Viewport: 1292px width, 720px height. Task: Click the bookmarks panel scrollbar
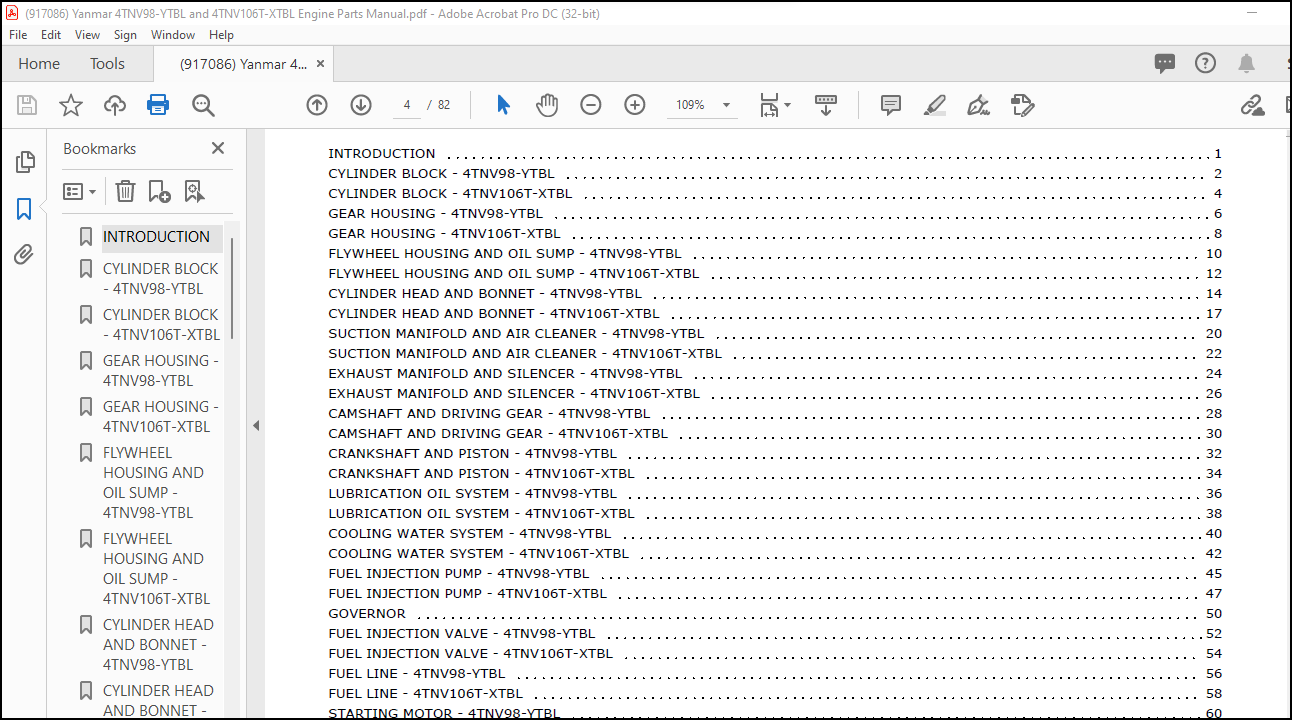pyautogui.click(x=233, y=288)
